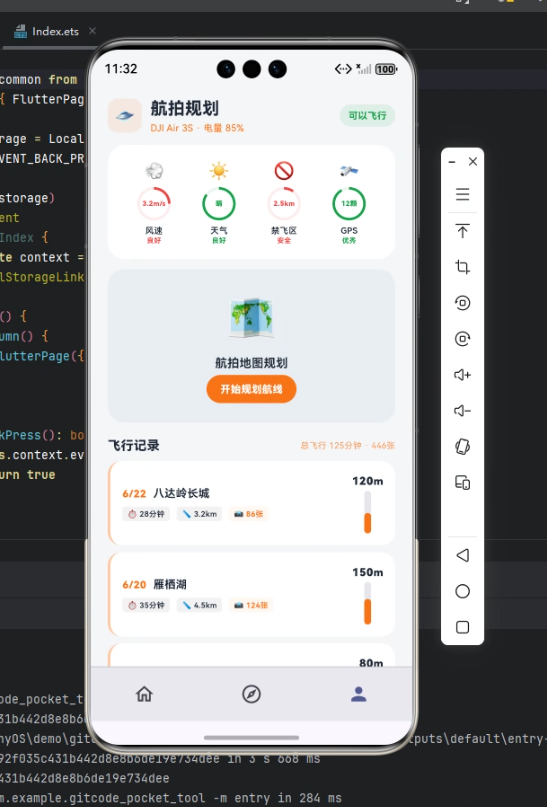Viewport: 547px width, 807px height.
Task: Tap the 飞行记录 section heading
Action: tap(134, 445)
